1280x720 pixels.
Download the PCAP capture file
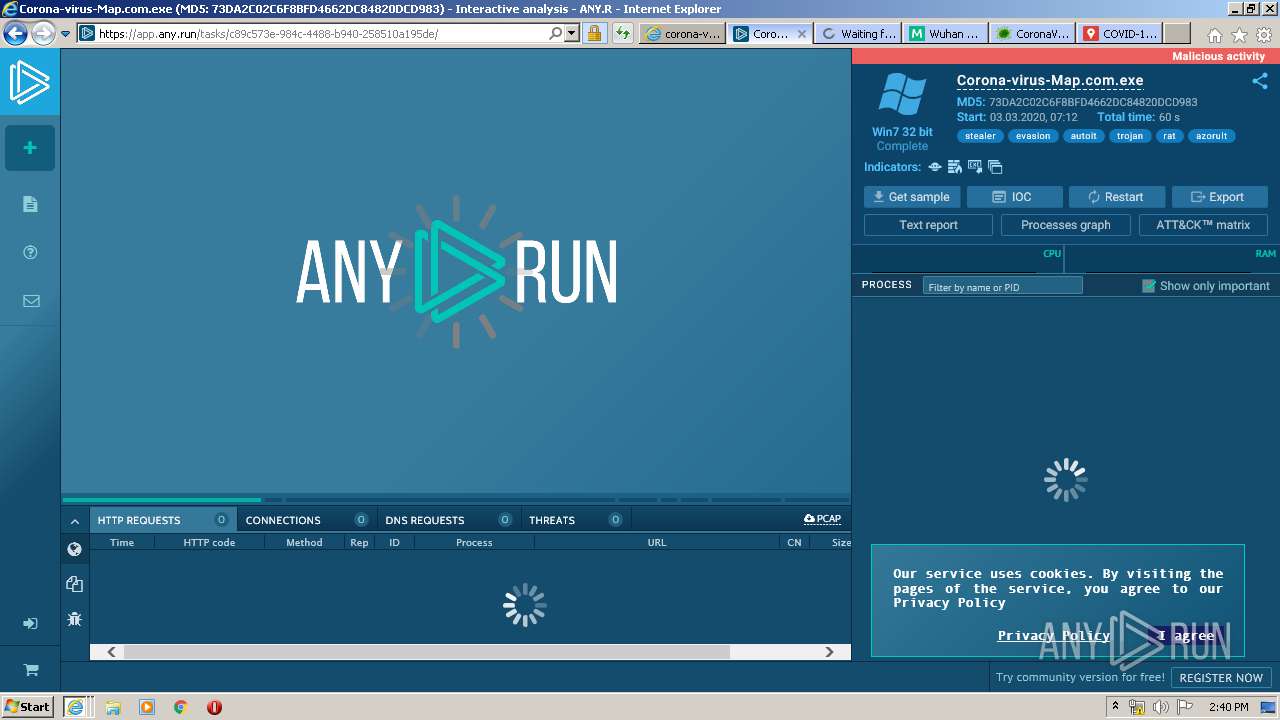coord(822,519)
